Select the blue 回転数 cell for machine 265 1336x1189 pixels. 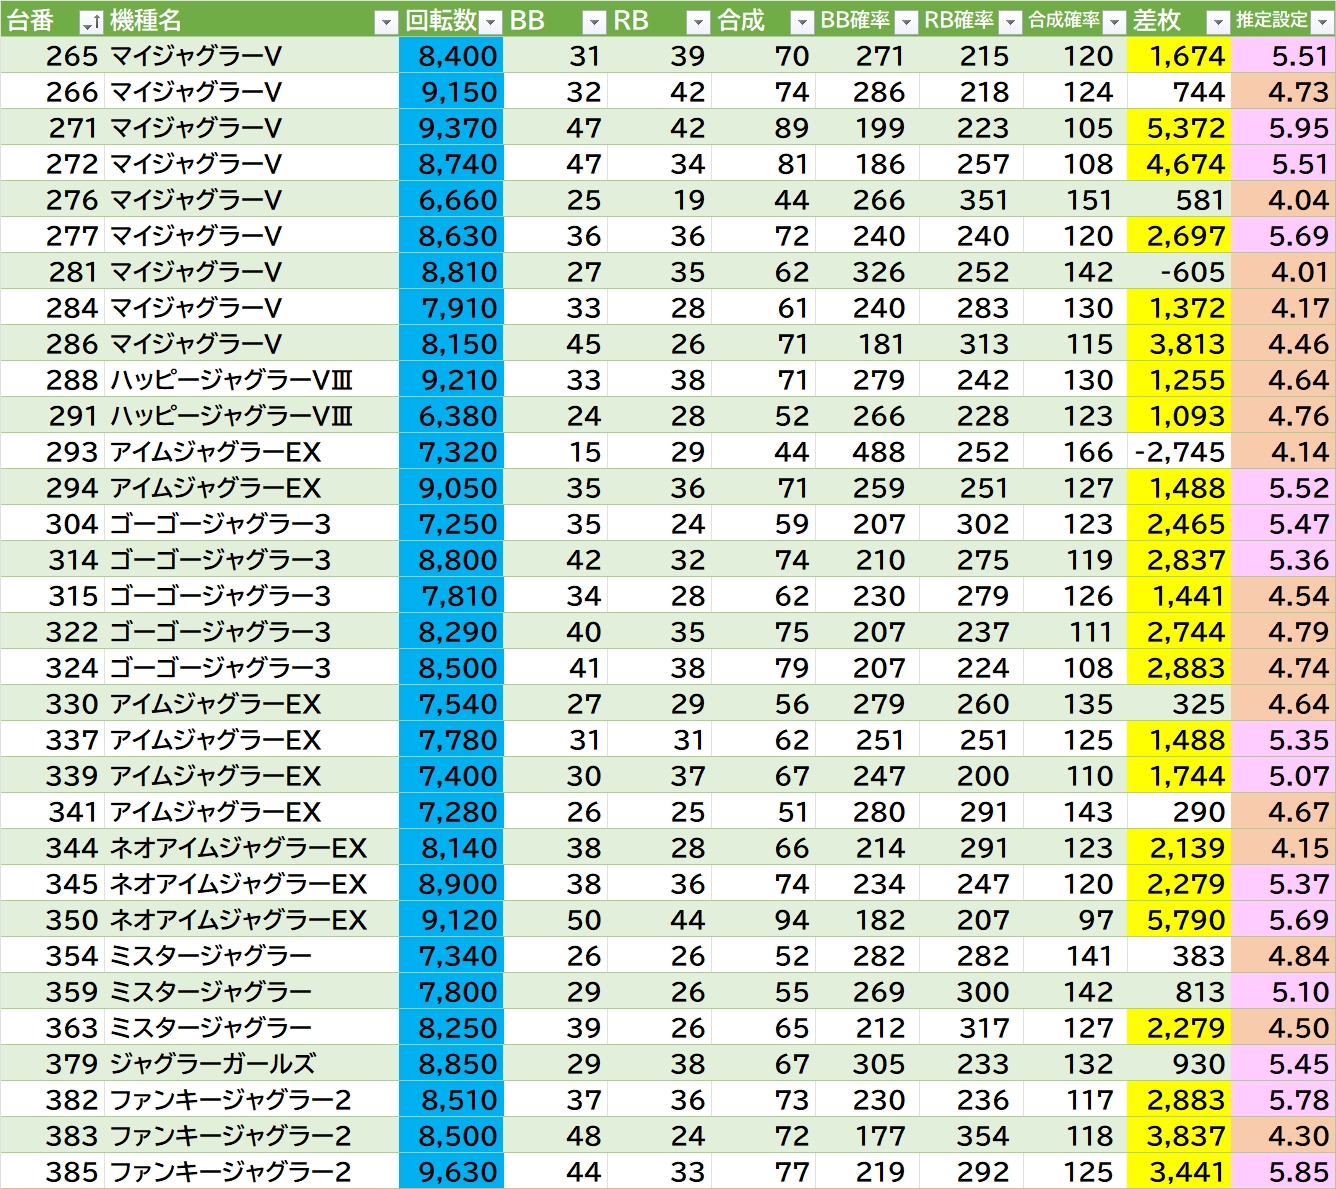[451, 56]
